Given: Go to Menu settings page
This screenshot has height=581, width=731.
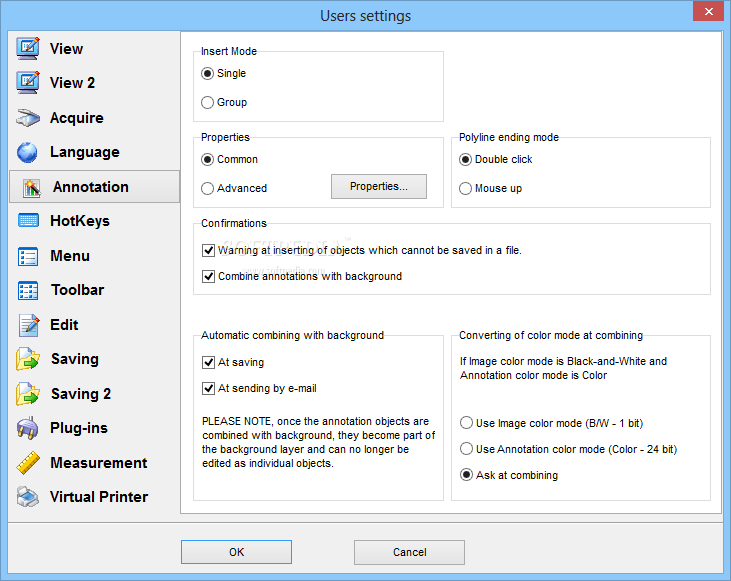Looking at the screenshot, I should [x=70, y=256].
